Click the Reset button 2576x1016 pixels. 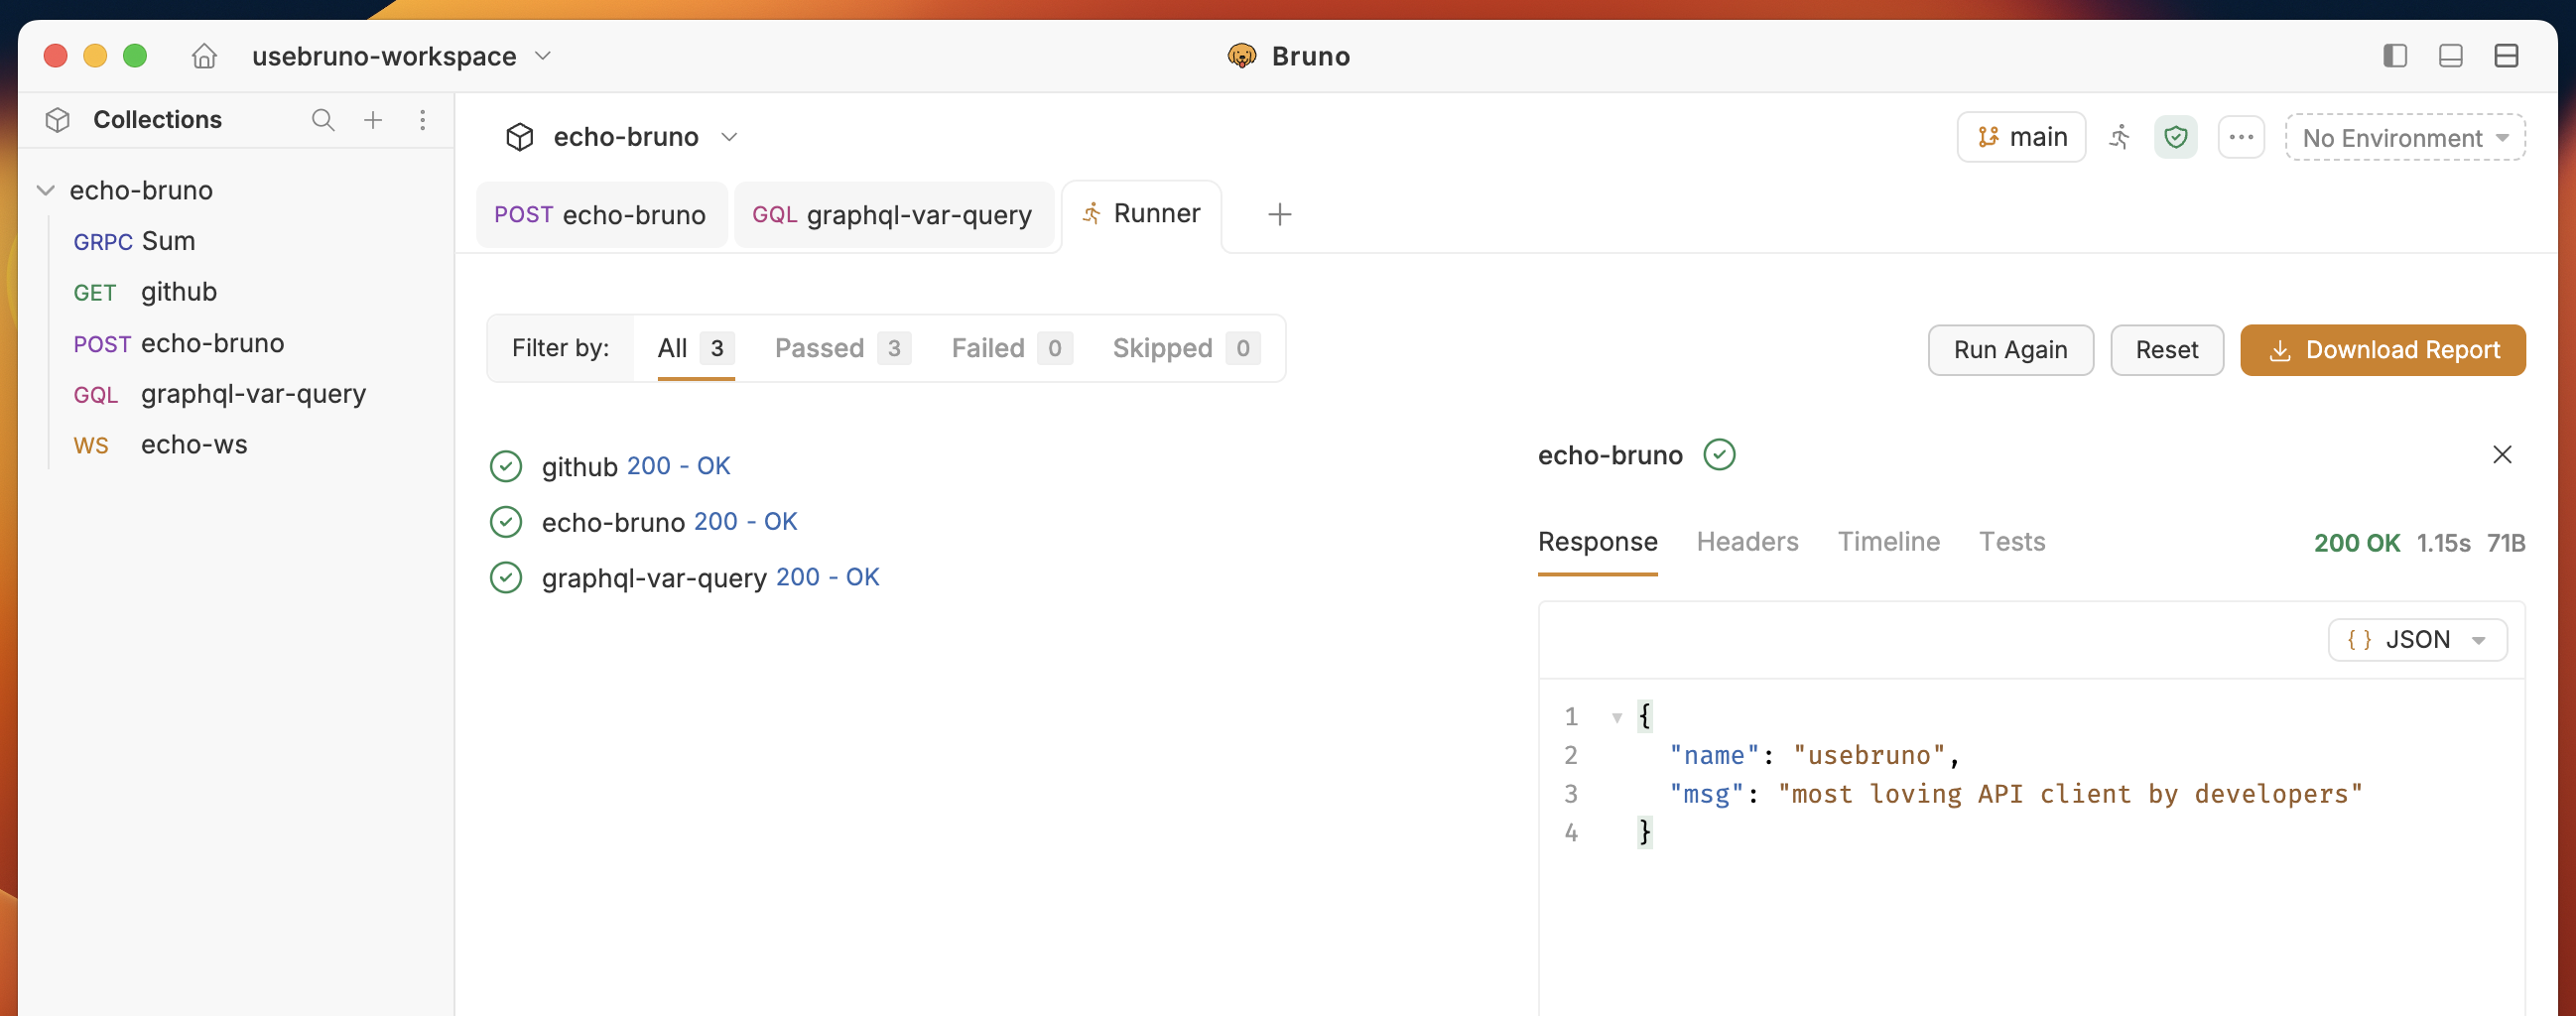(x=2166, y=350)
